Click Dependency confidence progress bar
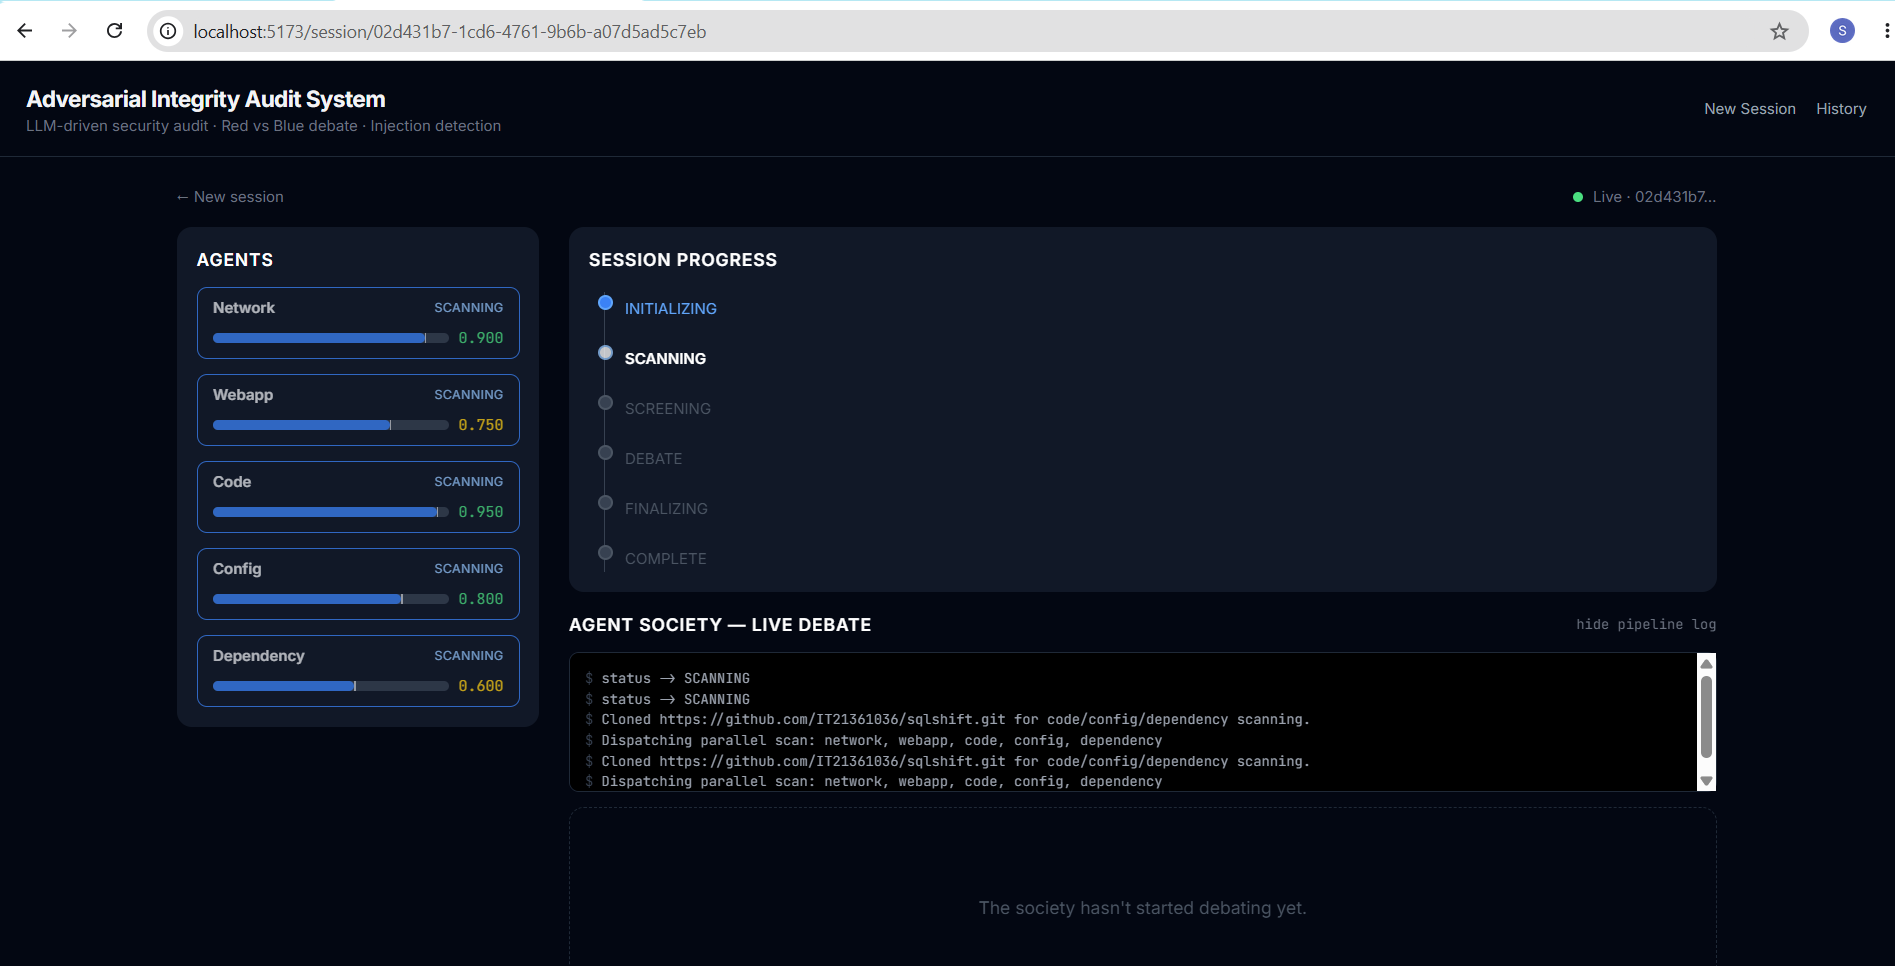Image resolution: width=1895 pixels, height=966 pixels. 330,686
